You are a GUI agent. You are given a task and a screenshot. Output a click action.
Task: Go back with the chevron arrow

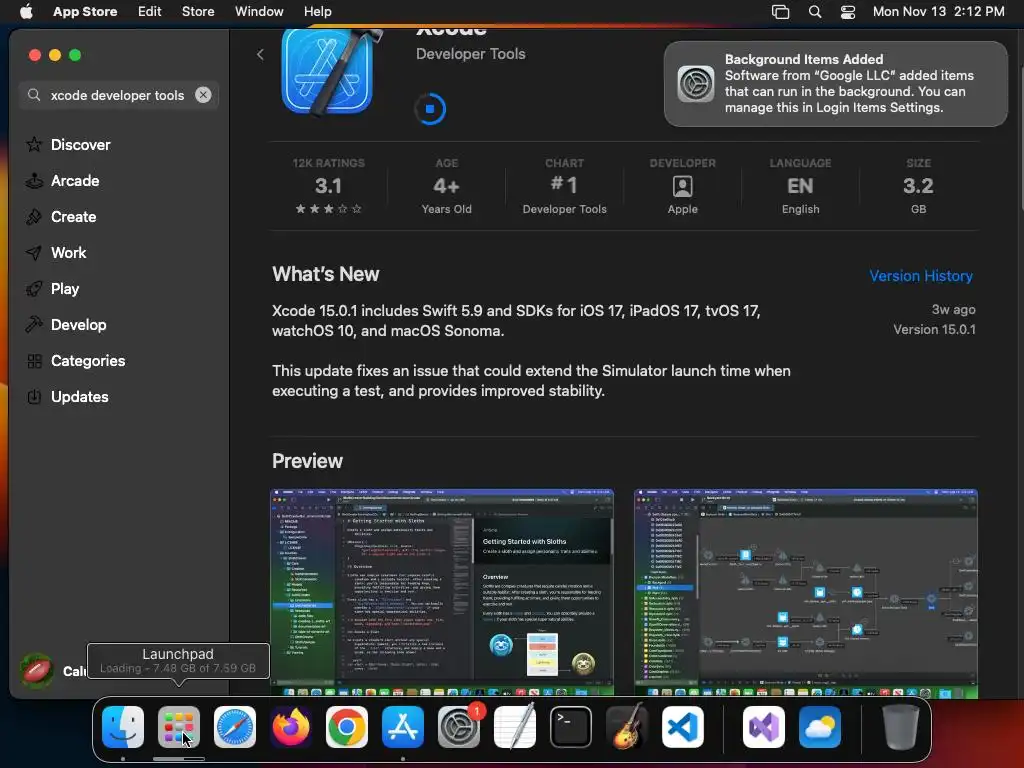(x=260, y=54)
